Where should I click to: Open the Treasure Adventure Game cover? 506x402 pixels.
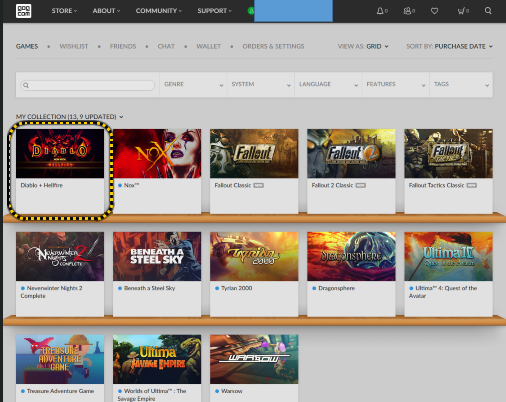pos(60,359)
